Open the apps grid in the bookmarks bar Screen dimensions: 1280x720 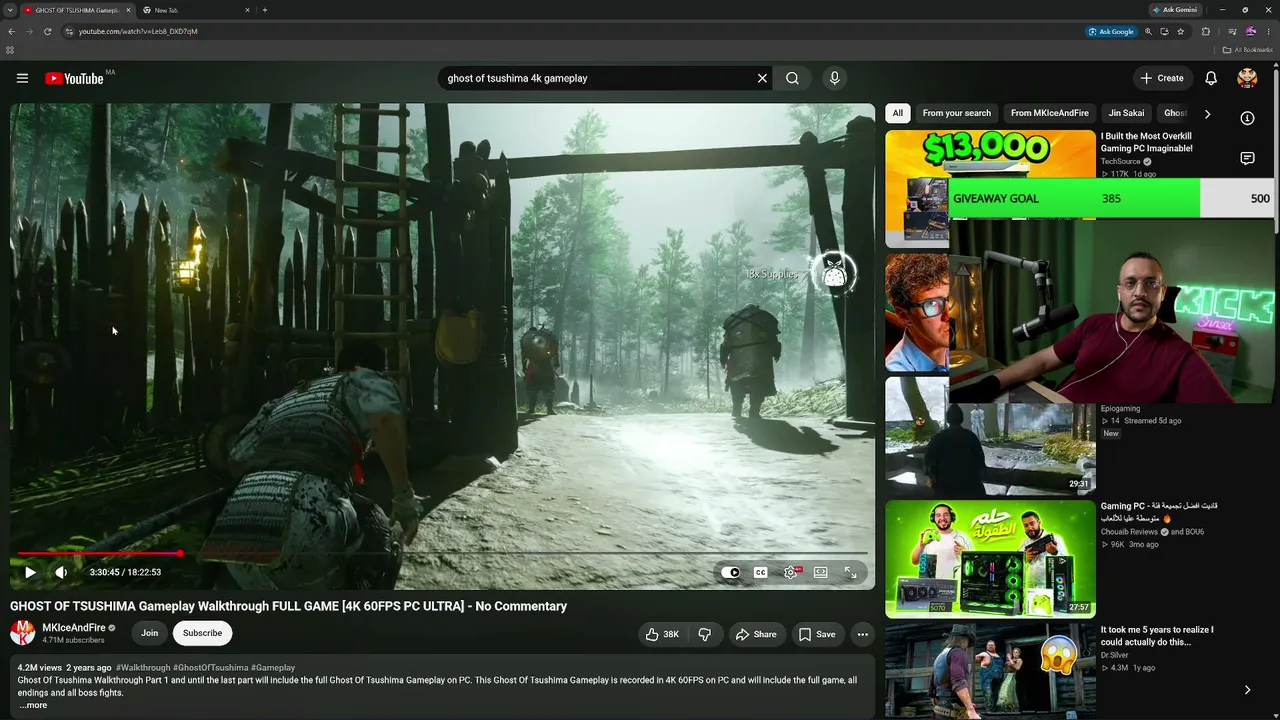[10, 50]
